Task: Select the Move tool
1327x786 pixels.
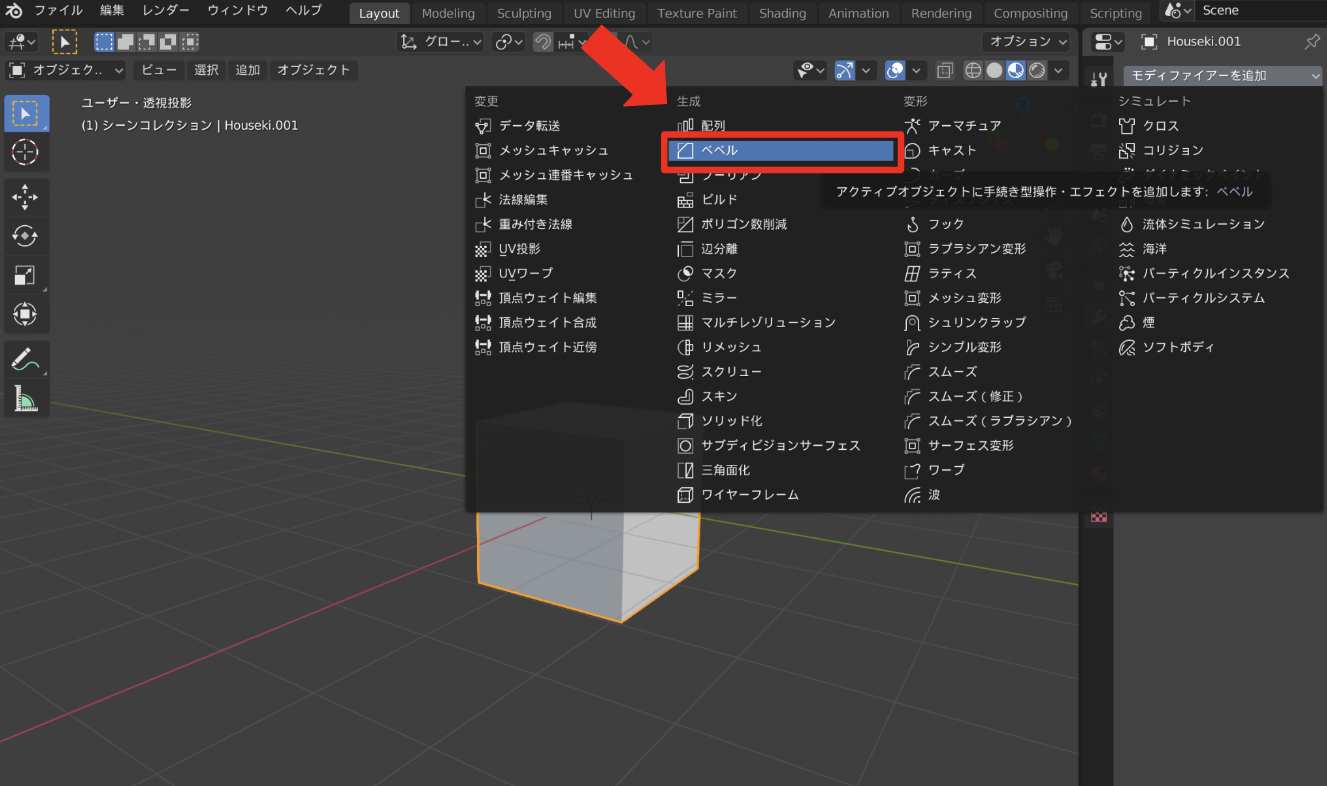Action: pyautogui.click(x=25, y=197)
